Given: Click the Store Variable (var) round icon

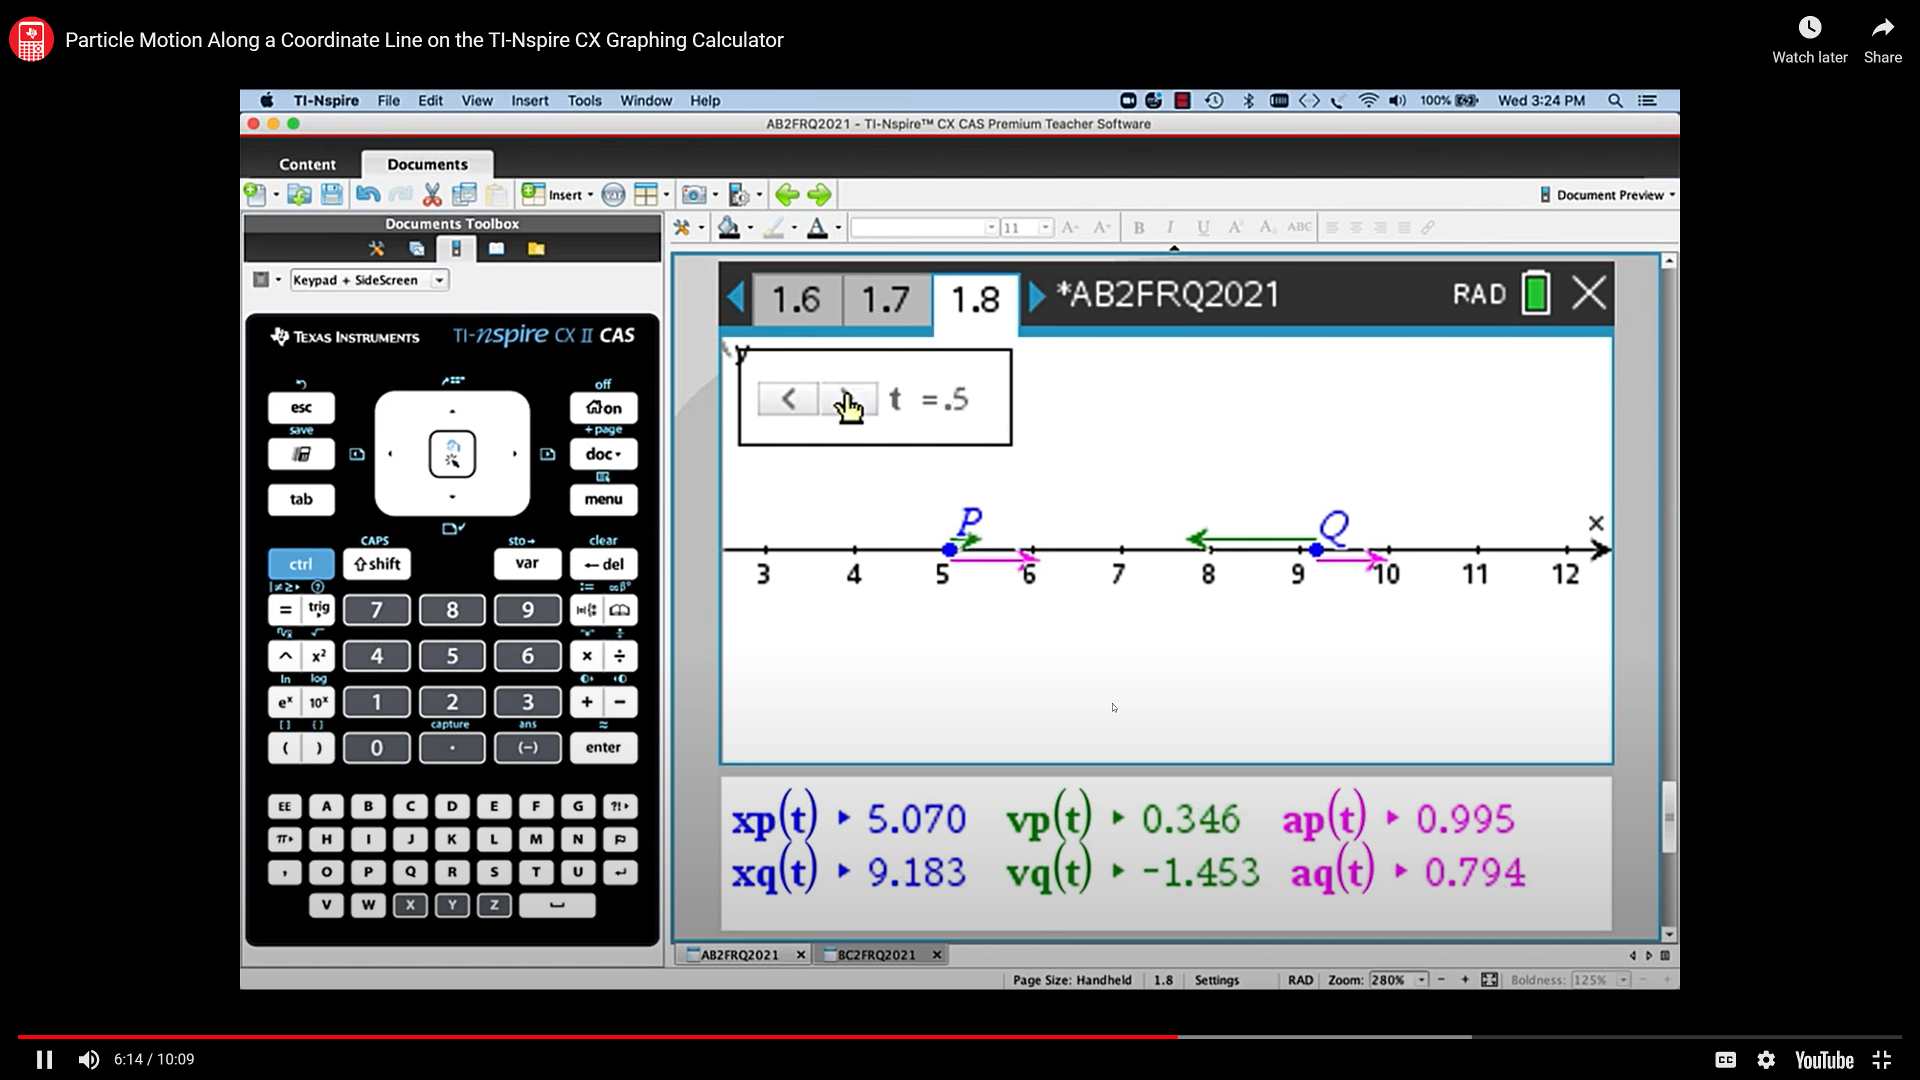Looking at the screenshot, I should (613, 195).
